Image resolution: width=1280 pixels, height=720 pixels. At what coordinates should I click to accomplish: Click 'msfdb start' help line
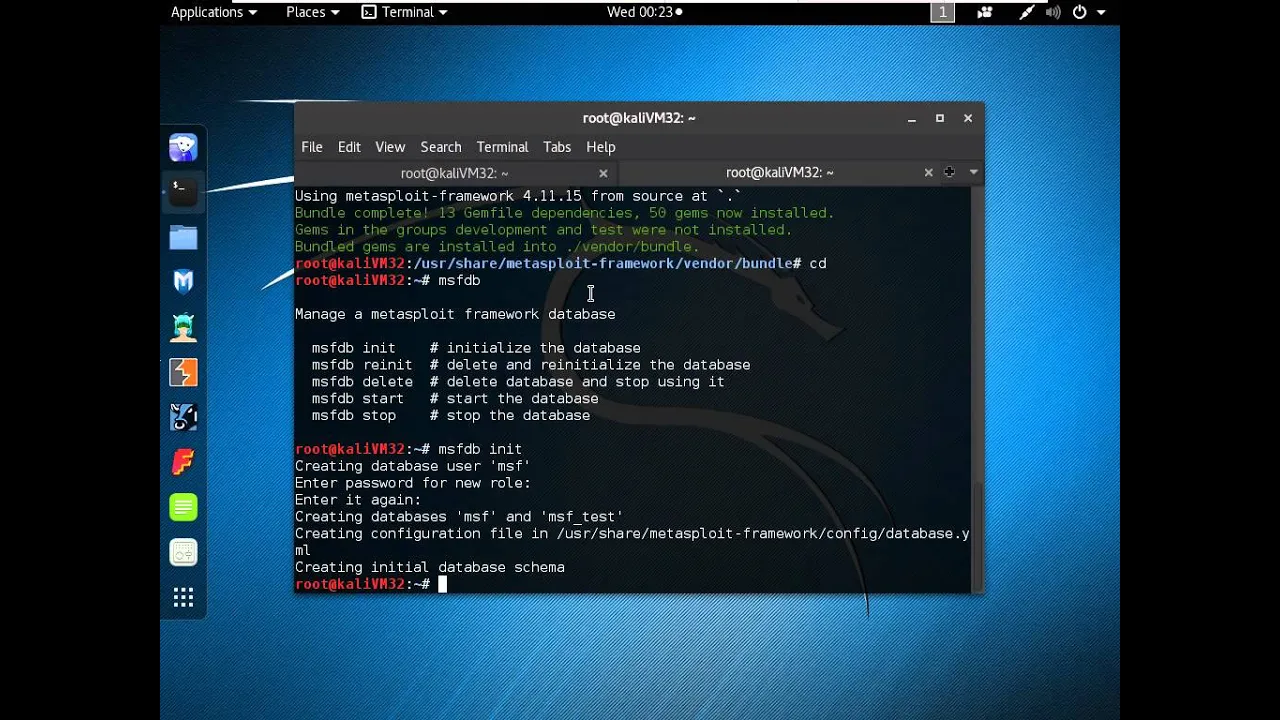tap(455, 399)
